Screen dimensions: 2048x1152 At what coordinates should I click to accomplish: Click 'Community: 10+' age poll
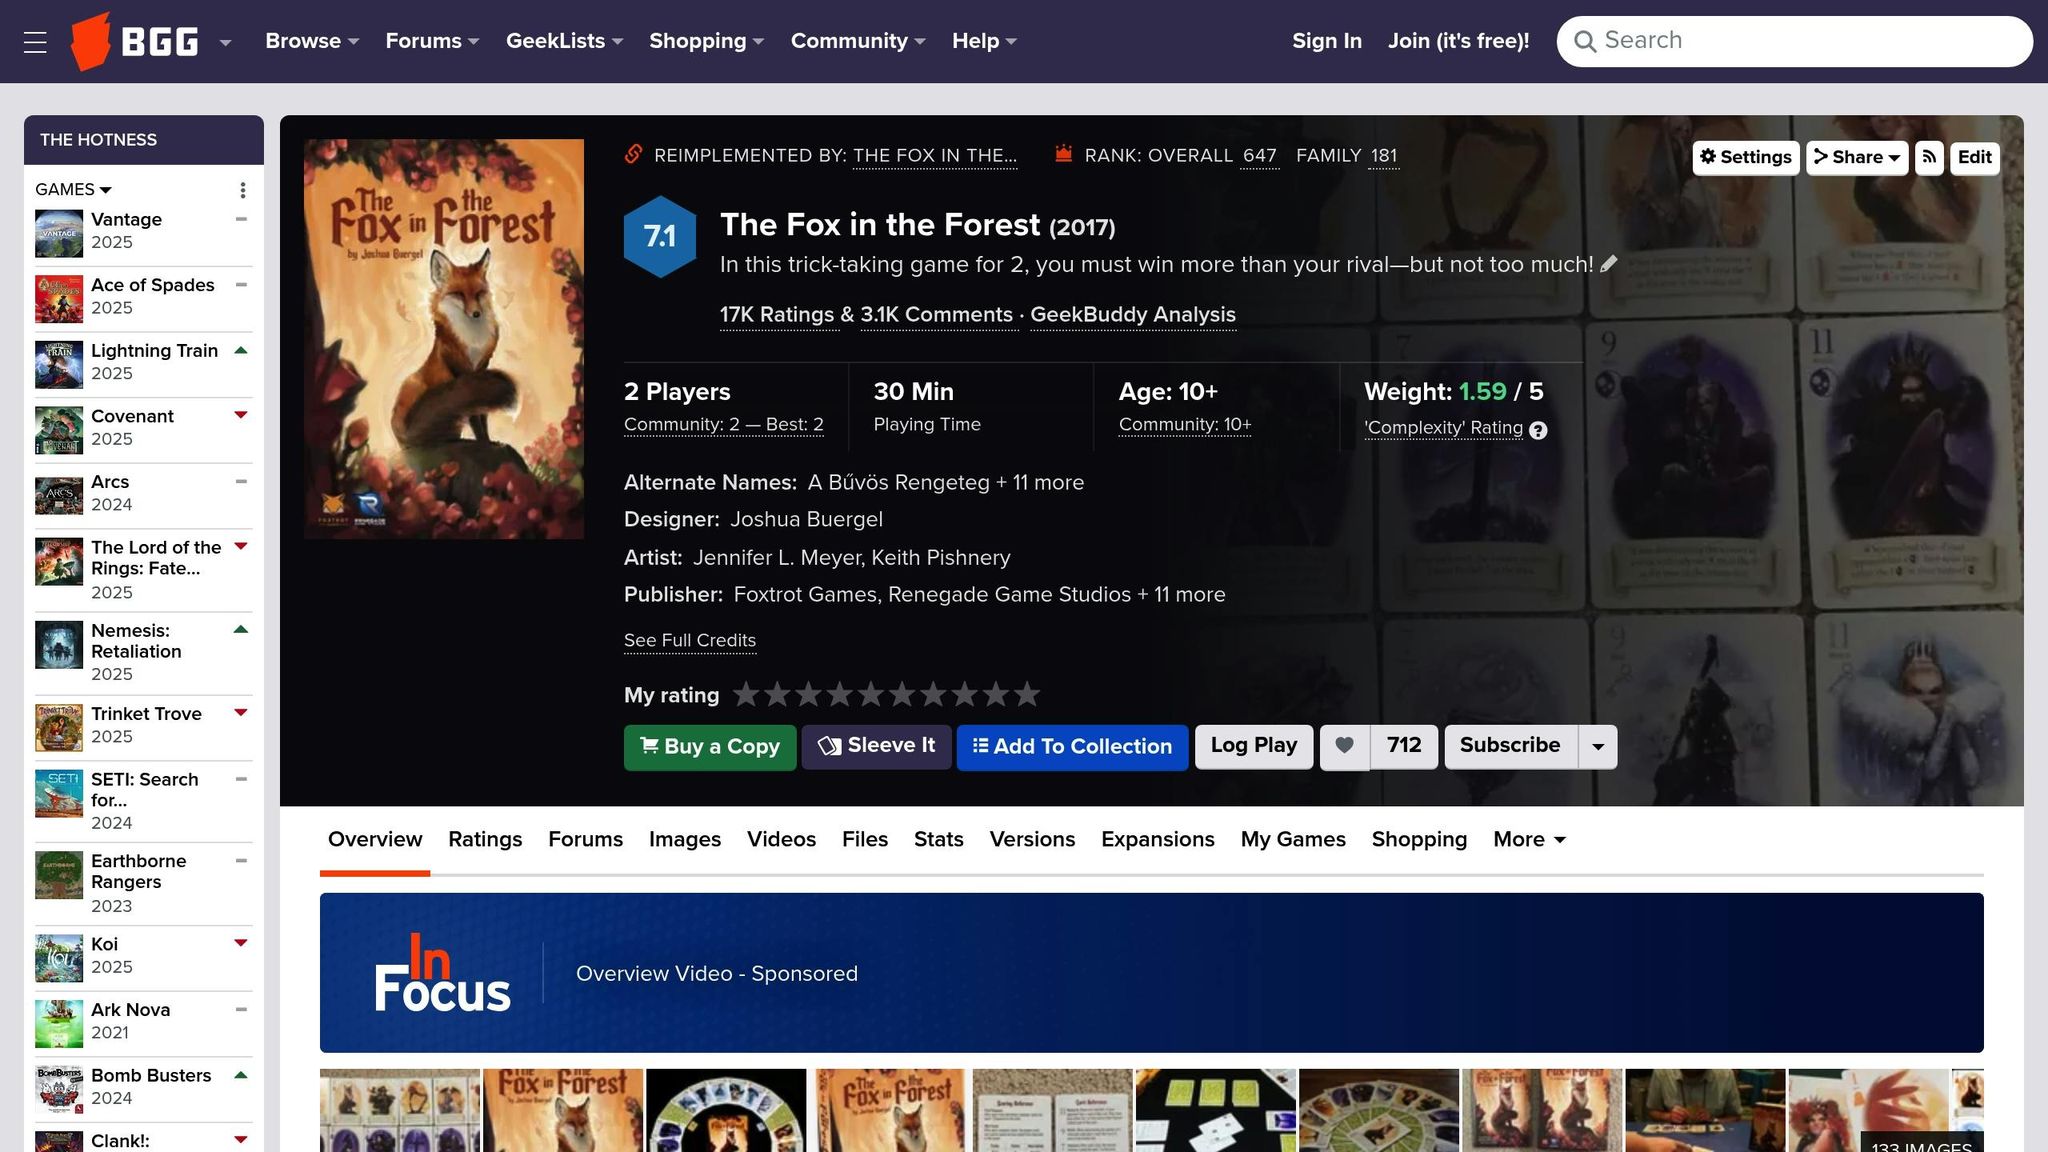click(x=1185, y=424)
